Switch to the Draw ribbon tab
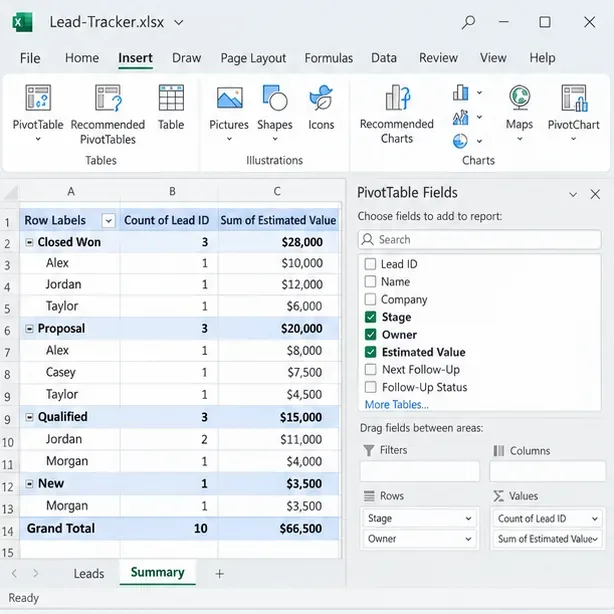 (186, 58)
